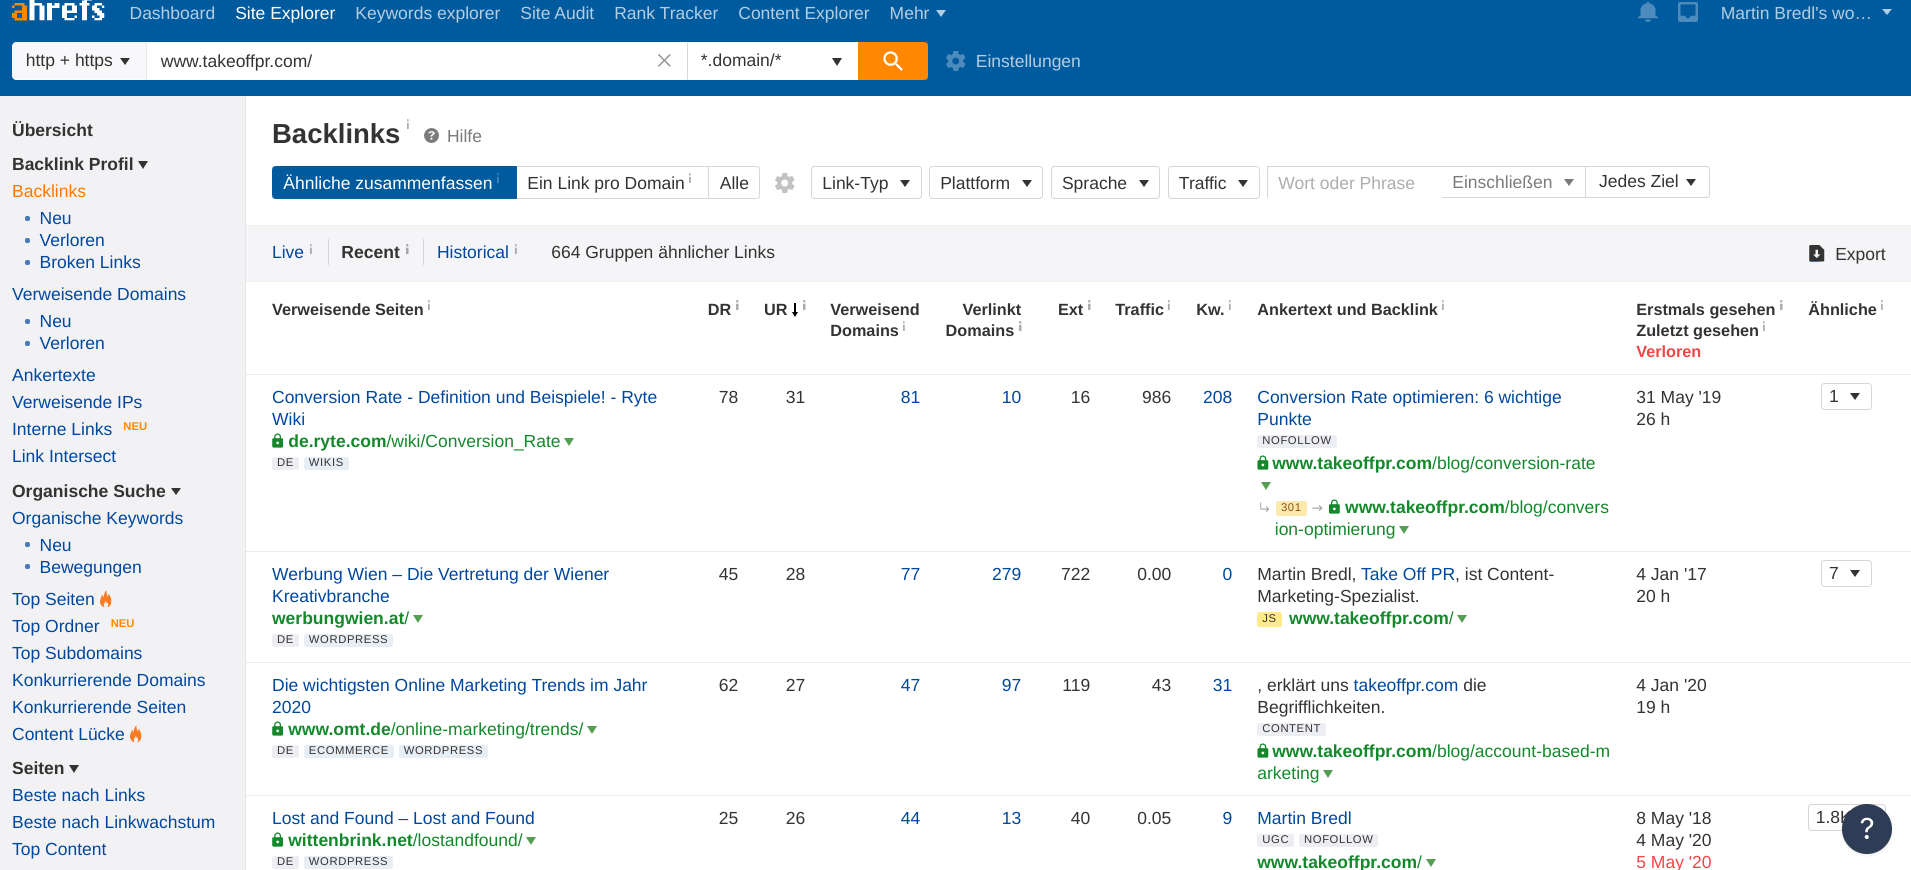
Task: Open Martin Bredl's workspace account menu
Action: tap(1806, 13)
